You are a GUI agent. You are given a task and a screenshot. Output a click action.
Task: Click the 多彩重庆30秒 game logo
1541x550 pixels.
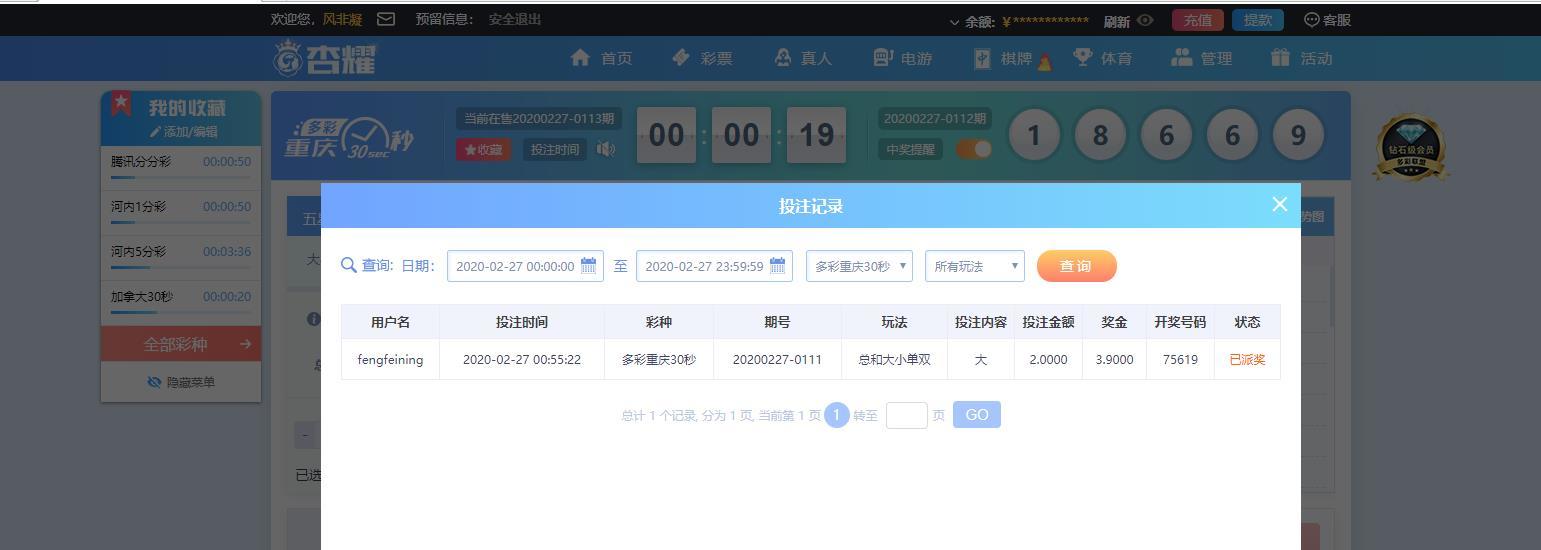(348, 139)
